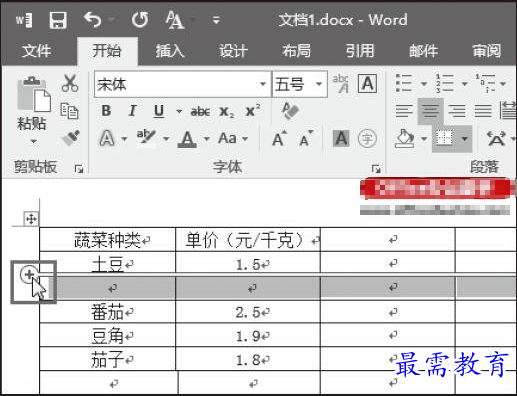Select the Format Painter brush

(x=71, y=138)
